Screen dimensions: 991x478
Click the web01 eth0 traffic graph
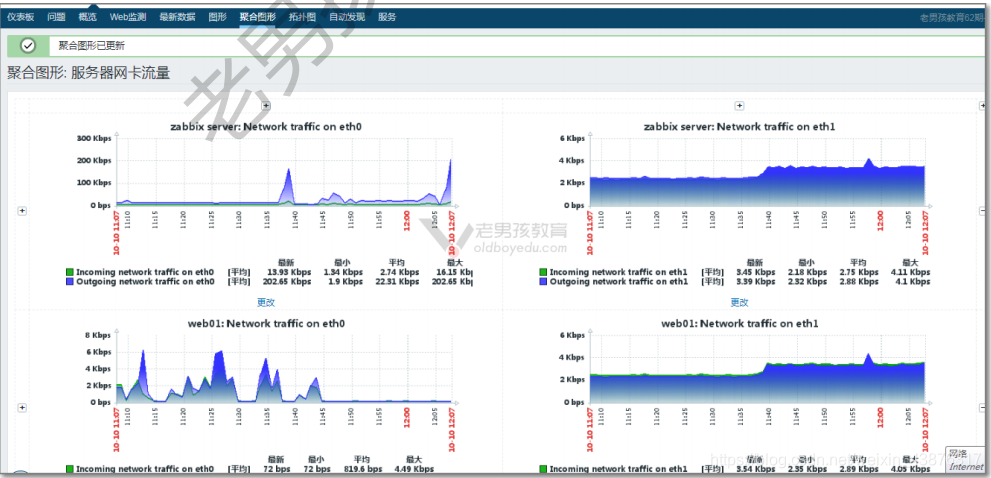click(285, 368)
